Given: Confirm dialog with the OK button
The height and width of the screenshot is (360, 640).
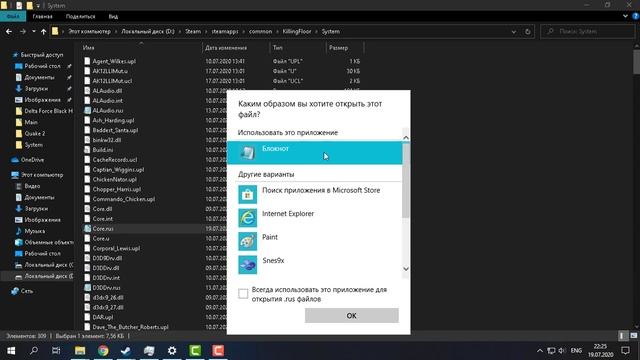Looking at the screenshot, I should [x=351, y=316].
